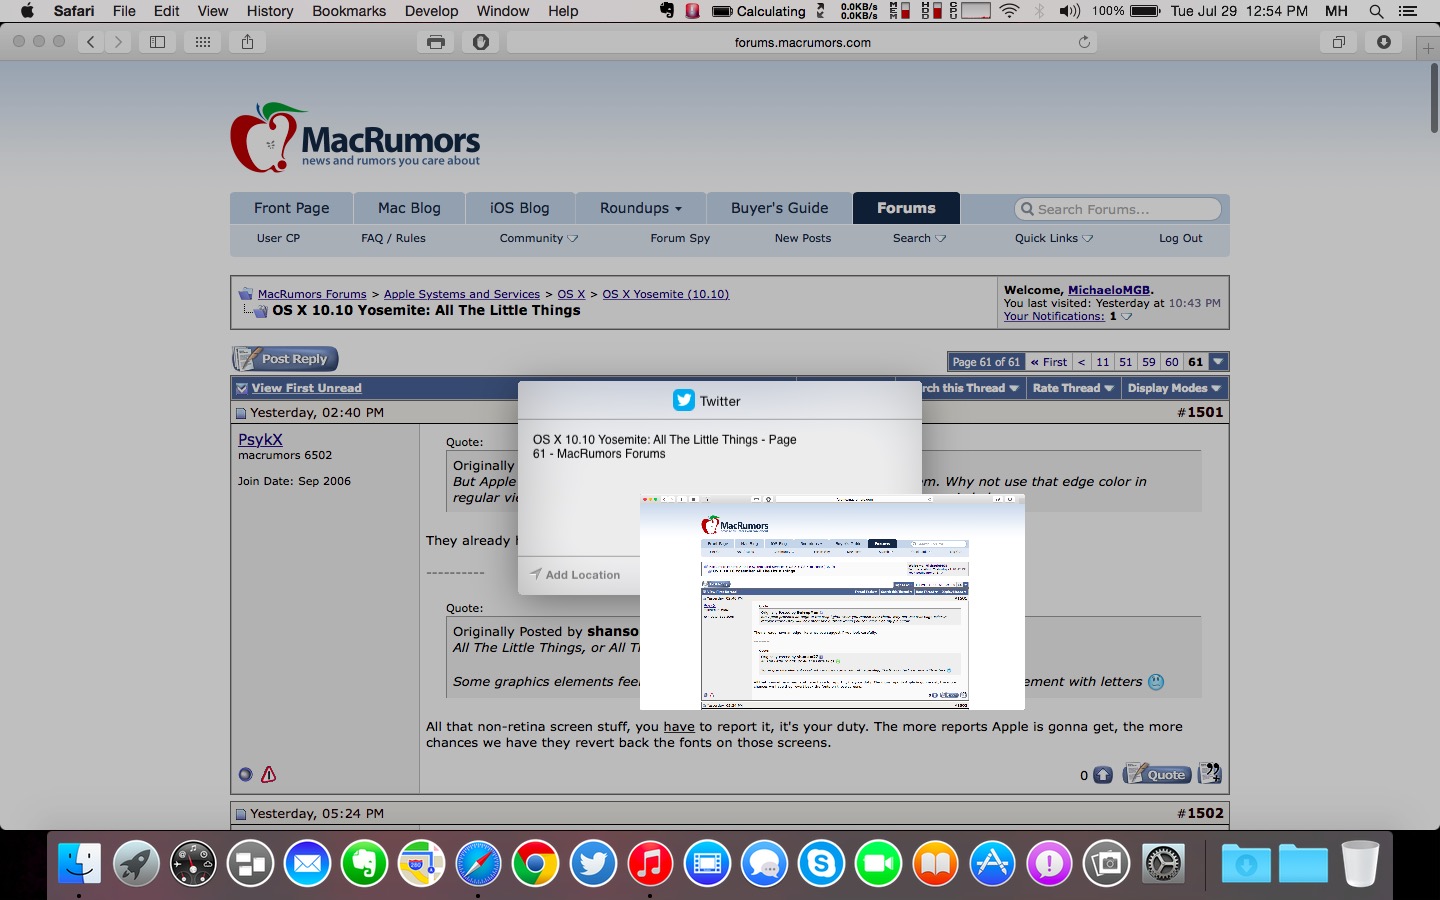Open PsykX user profile link
Image resolution: width=1440 pixels, height=900 pixels.
260,439
